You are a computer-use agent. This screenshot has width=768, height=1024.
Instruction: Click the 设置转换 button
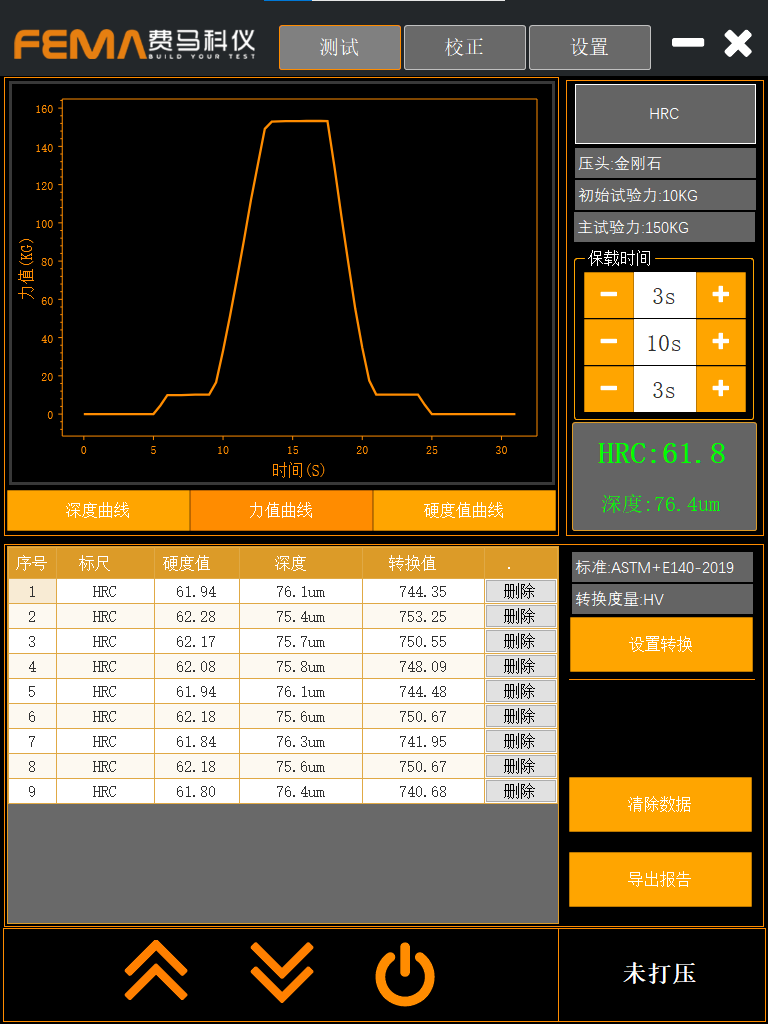[x=660, y=645]
